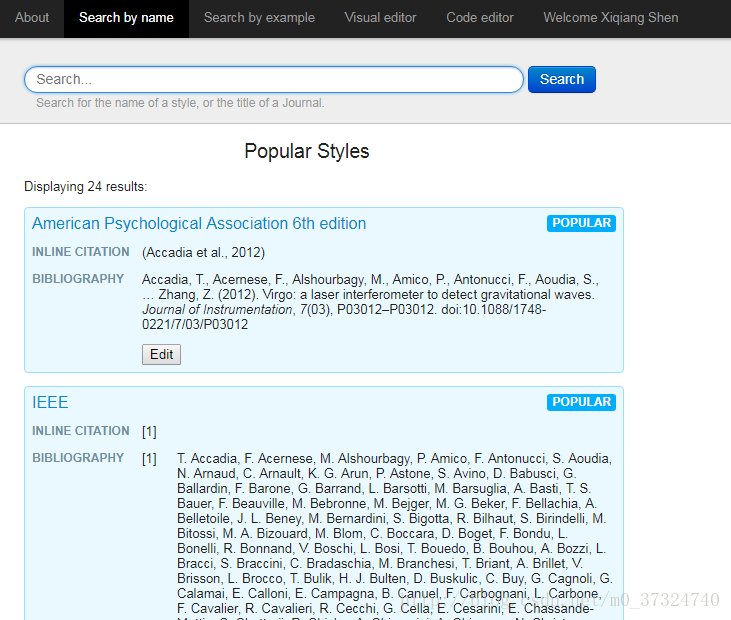
Task: Open the Code editor tab
Action: pos(480,18)
